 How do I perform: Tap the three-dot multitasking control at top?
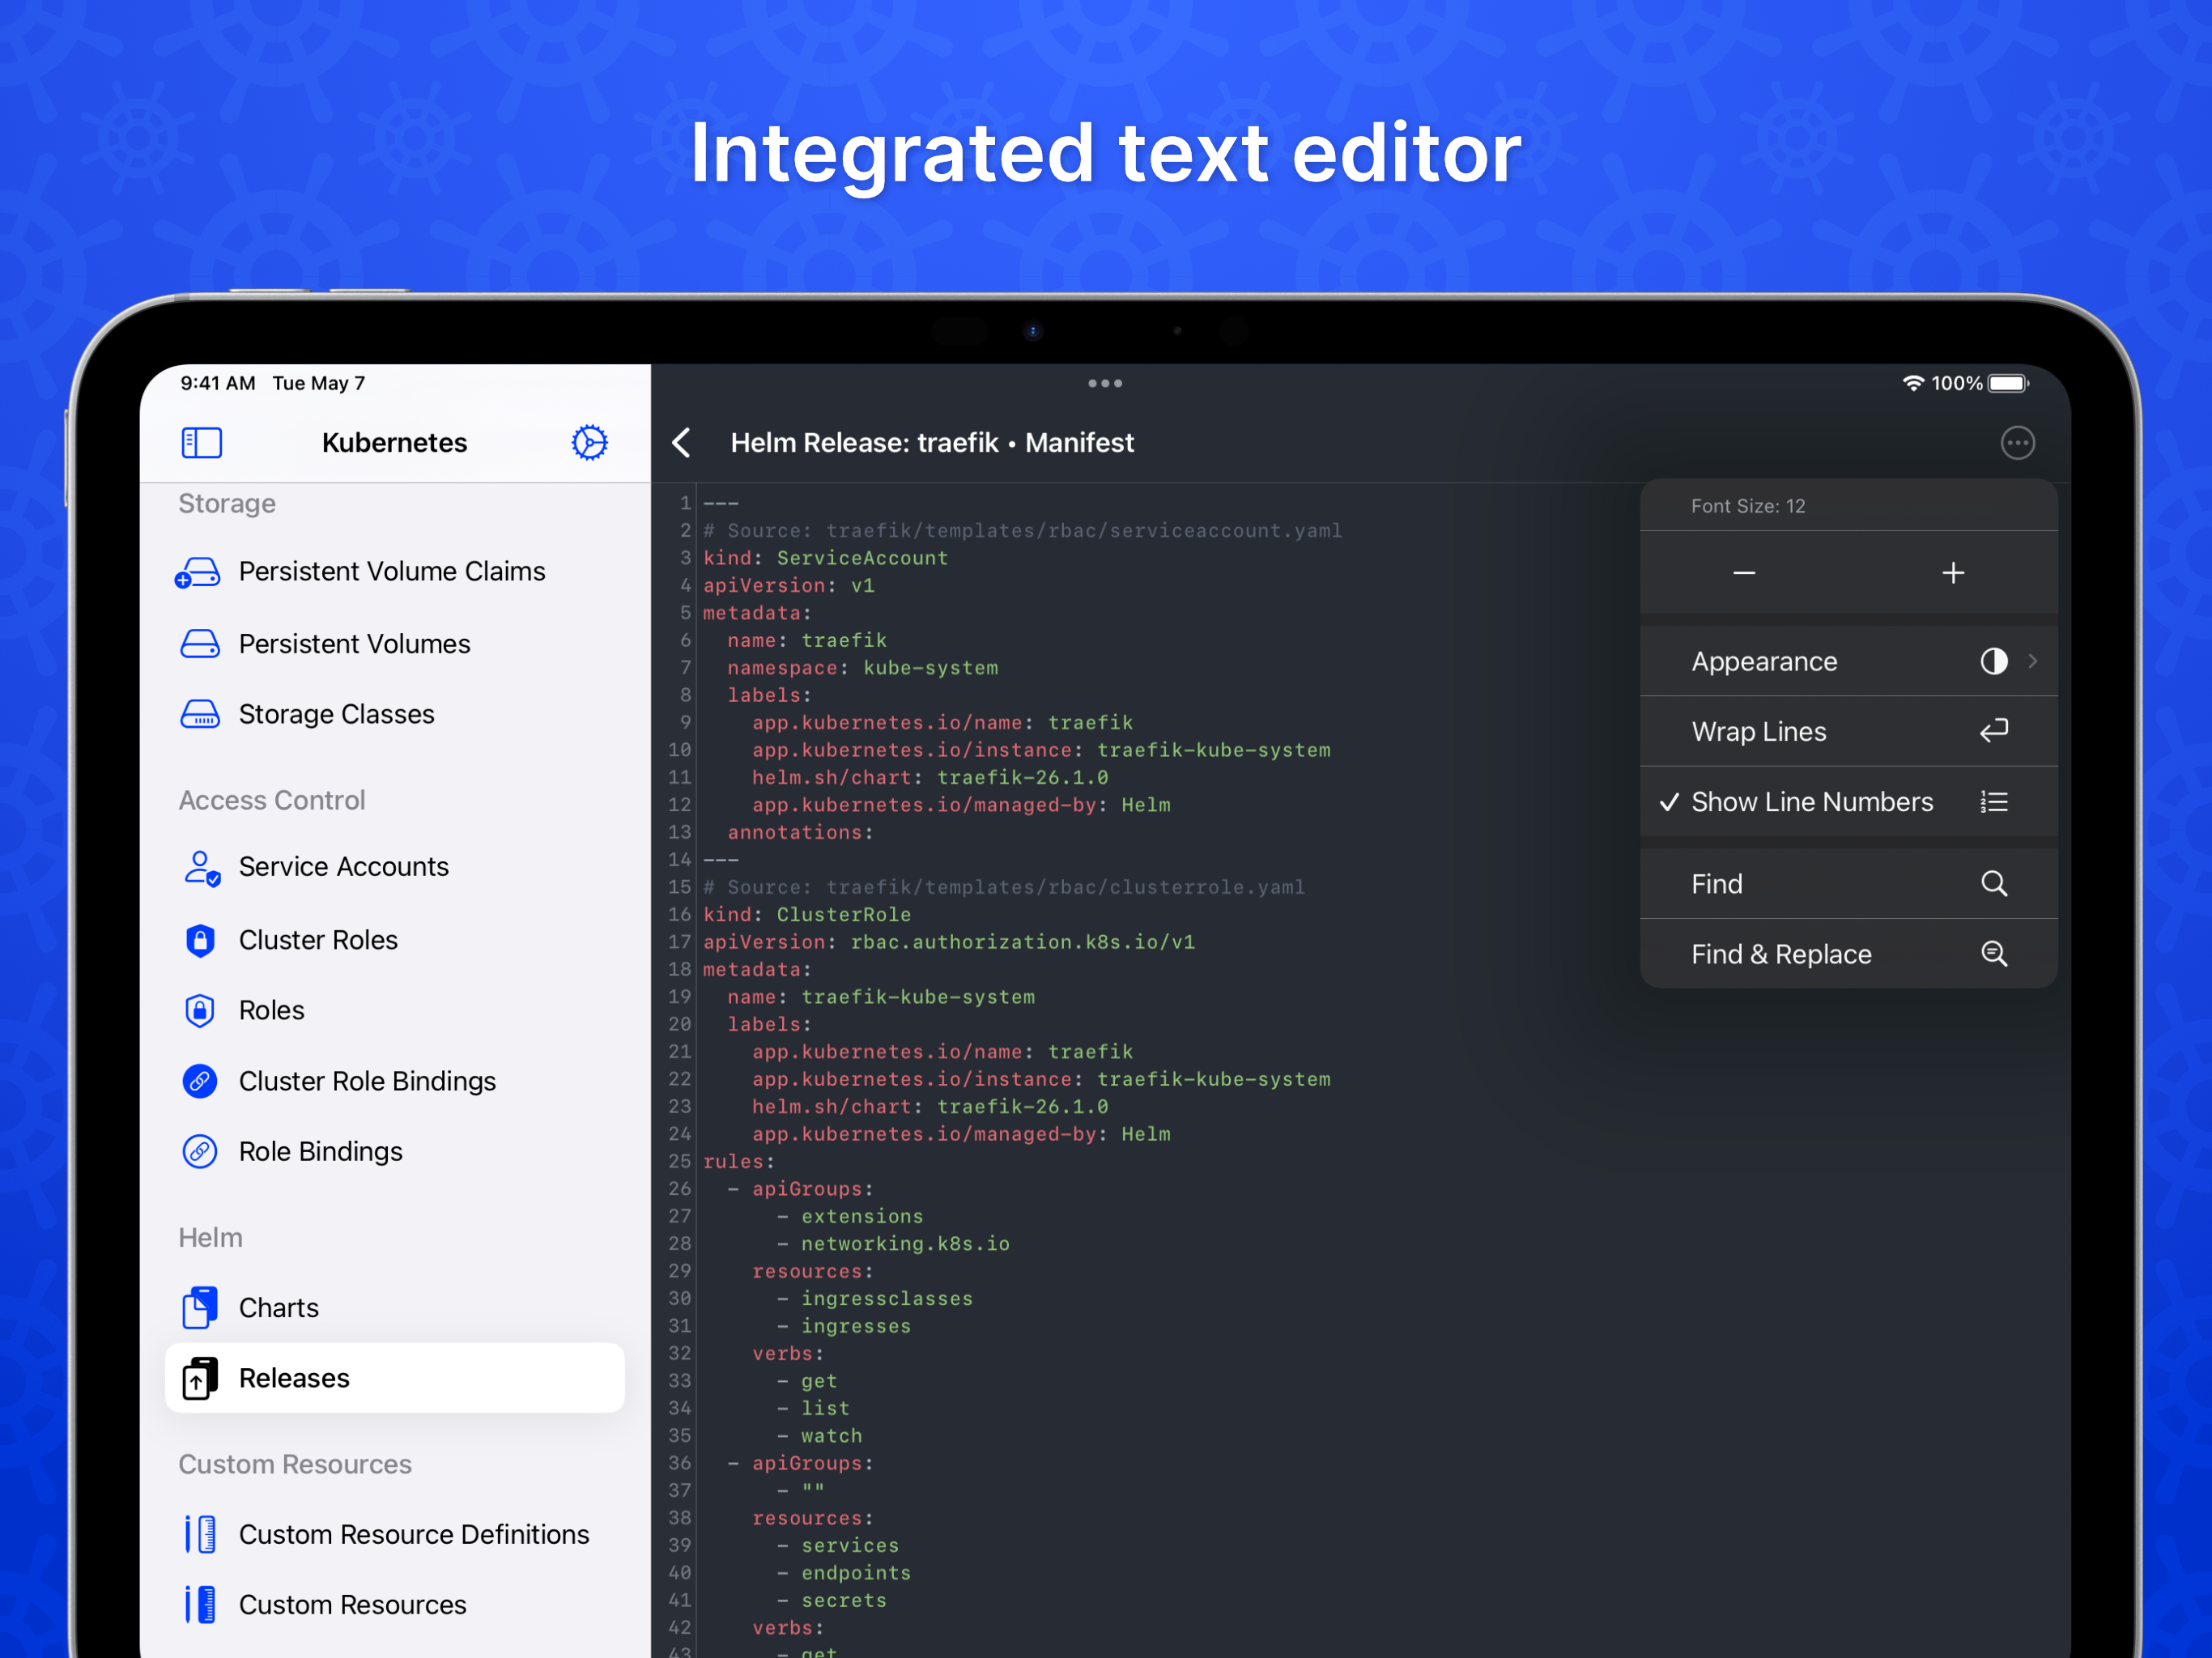[1104, 384]
